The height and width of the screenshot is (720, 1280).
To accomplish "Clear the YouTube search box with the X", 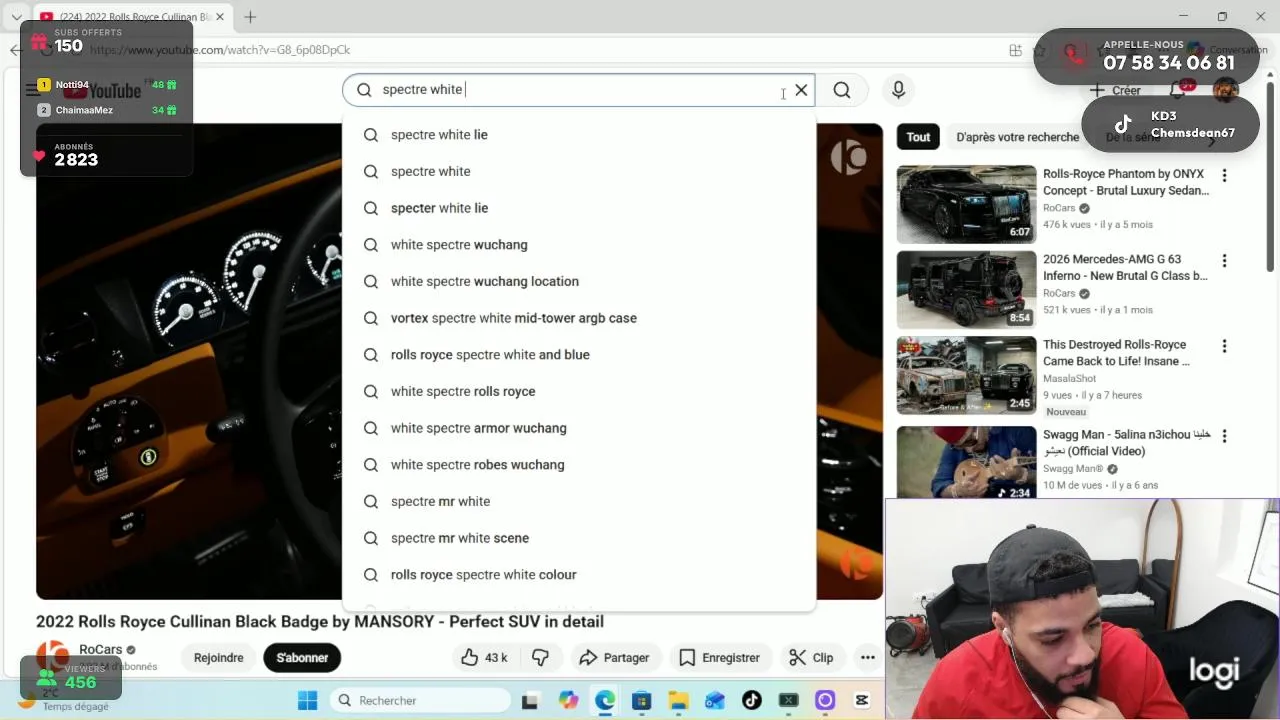I will point(801,90).
